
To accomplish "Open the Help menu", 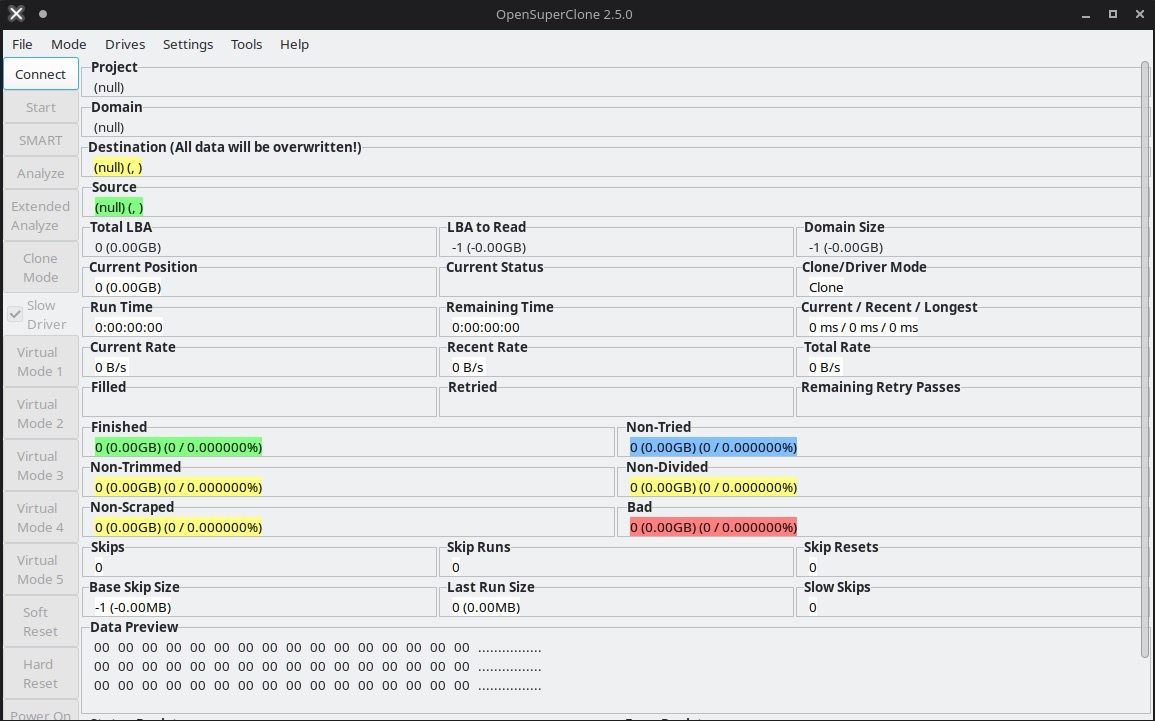I will [x=294, y=44].
